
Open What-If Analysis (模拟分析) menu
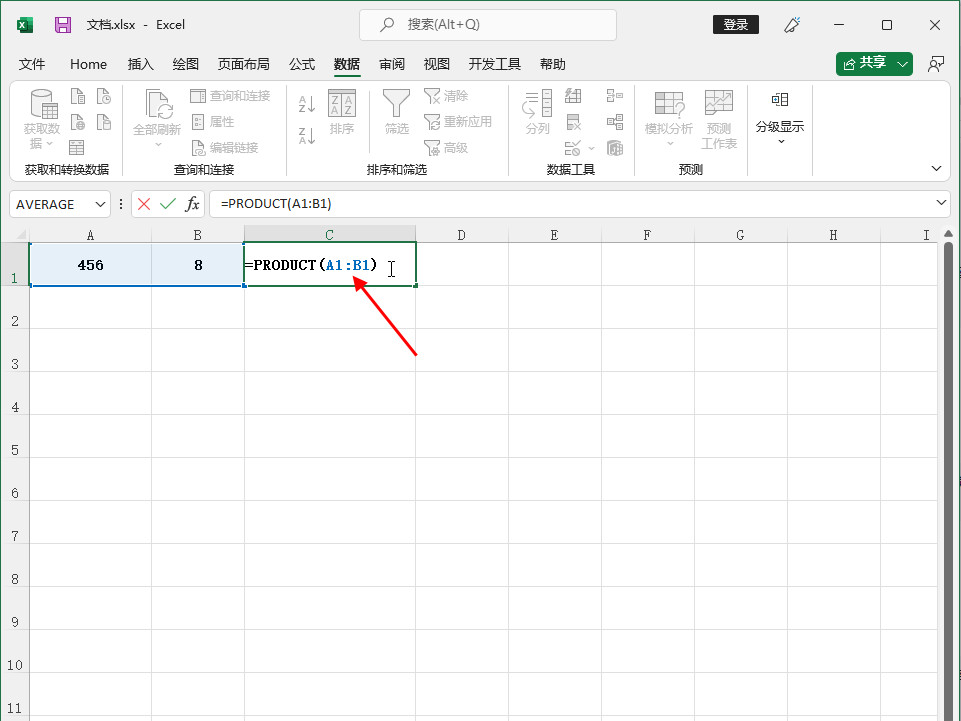point(669,120)
